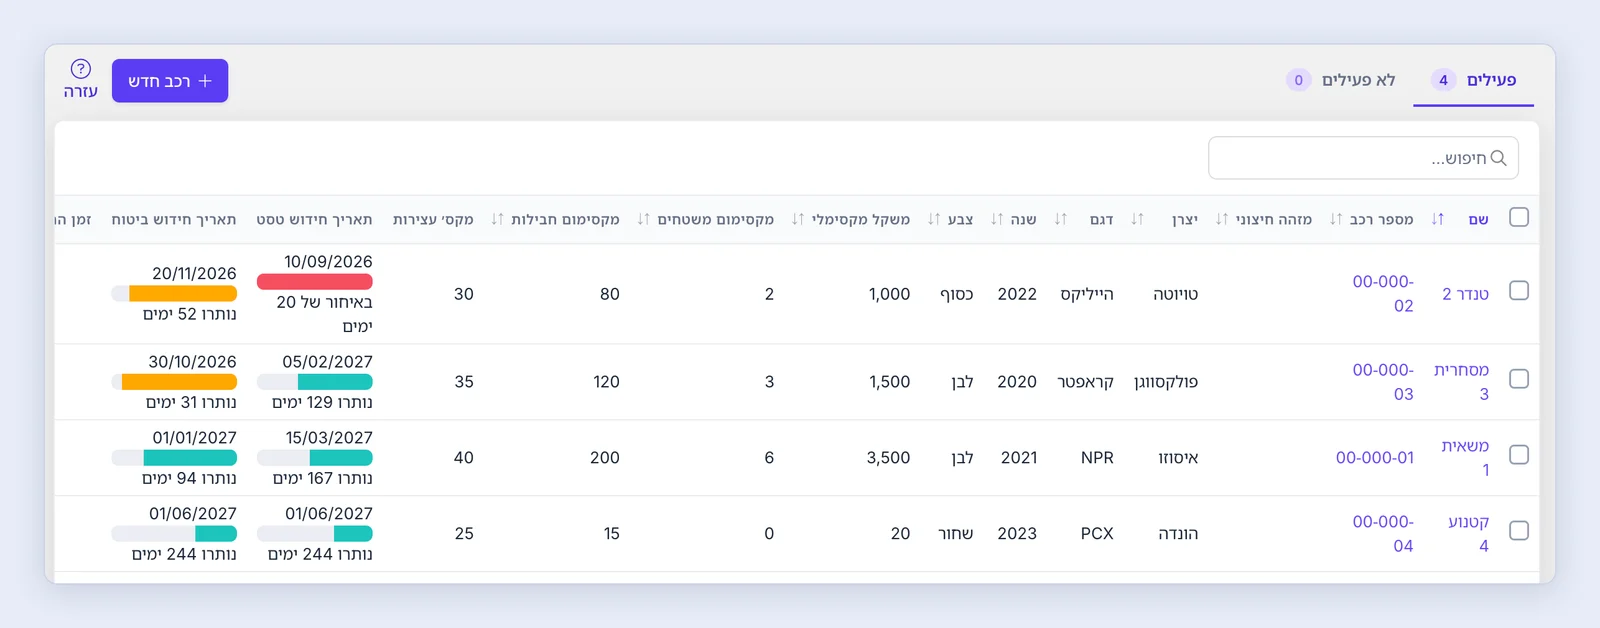Image resolution: width=1600 pixels, height=628 pixels.
Task: Click the test renewal date 15/03/2027
Action: [x=329, y=438]
